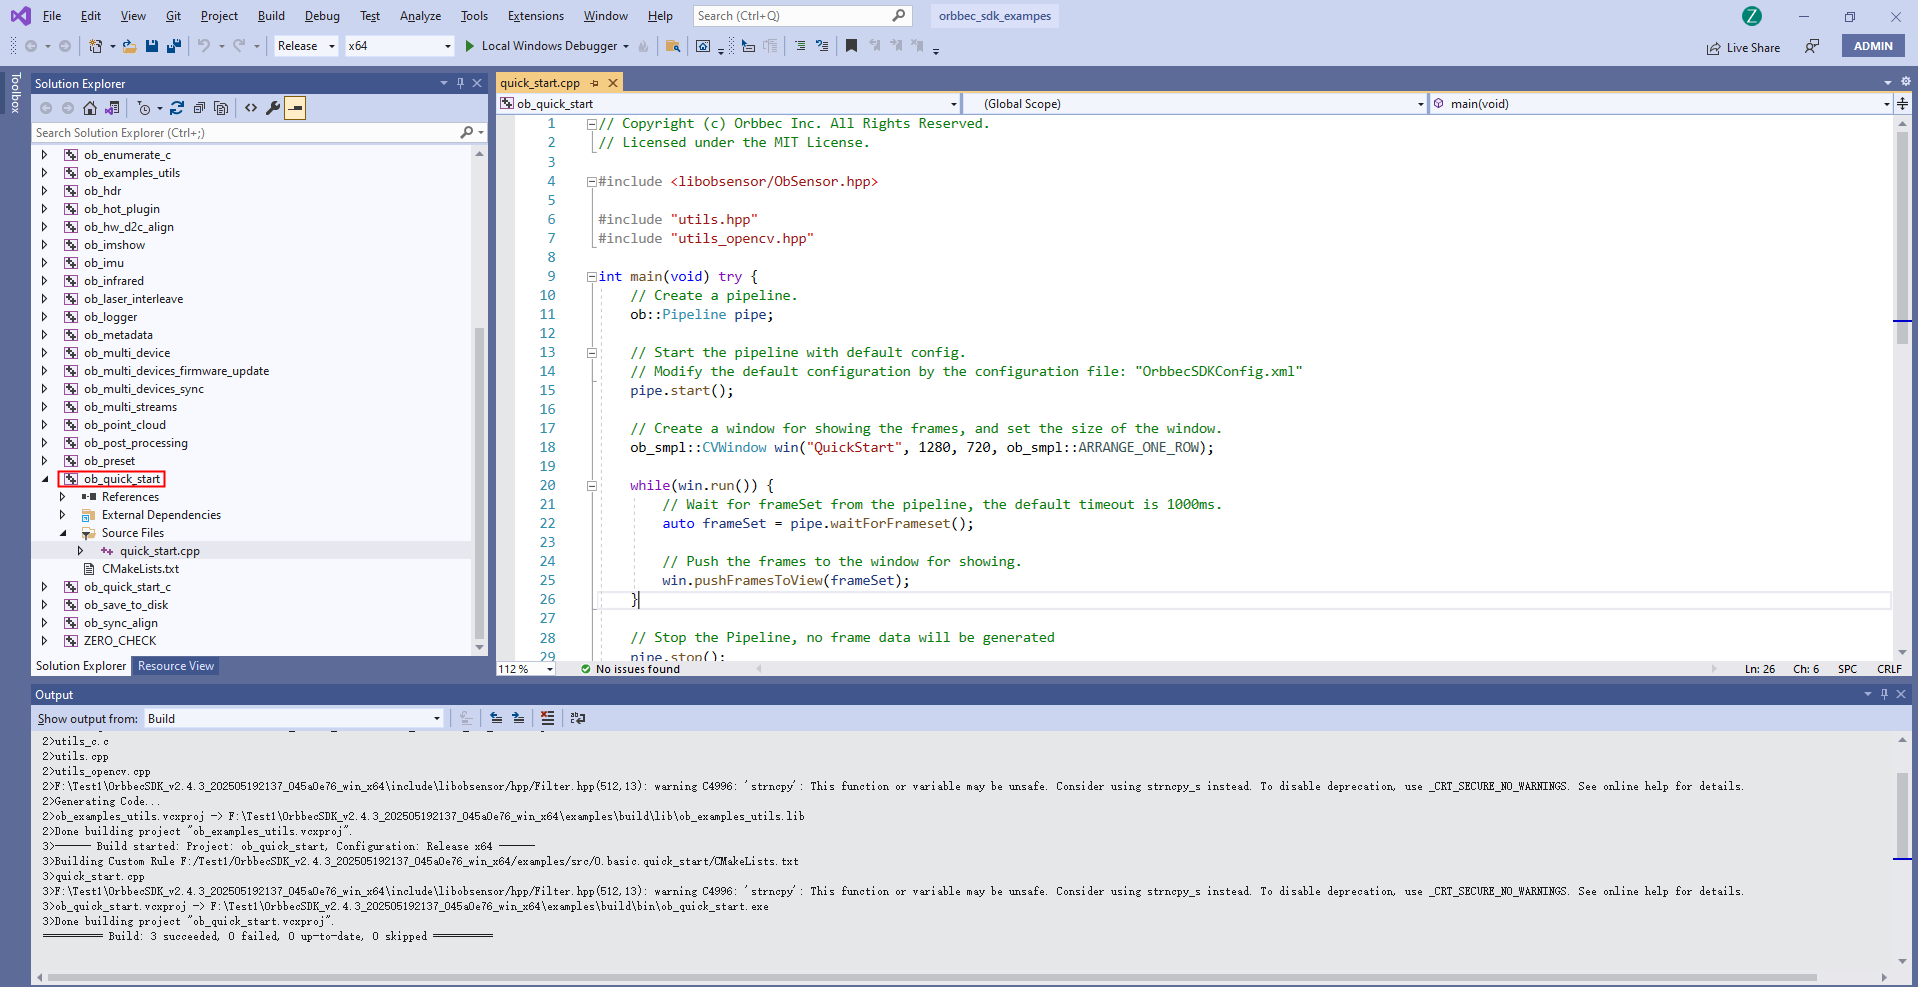Click the Find in Files toolbar icon
The width and height of the screenshot is (1918, 987).
[673, 46]
